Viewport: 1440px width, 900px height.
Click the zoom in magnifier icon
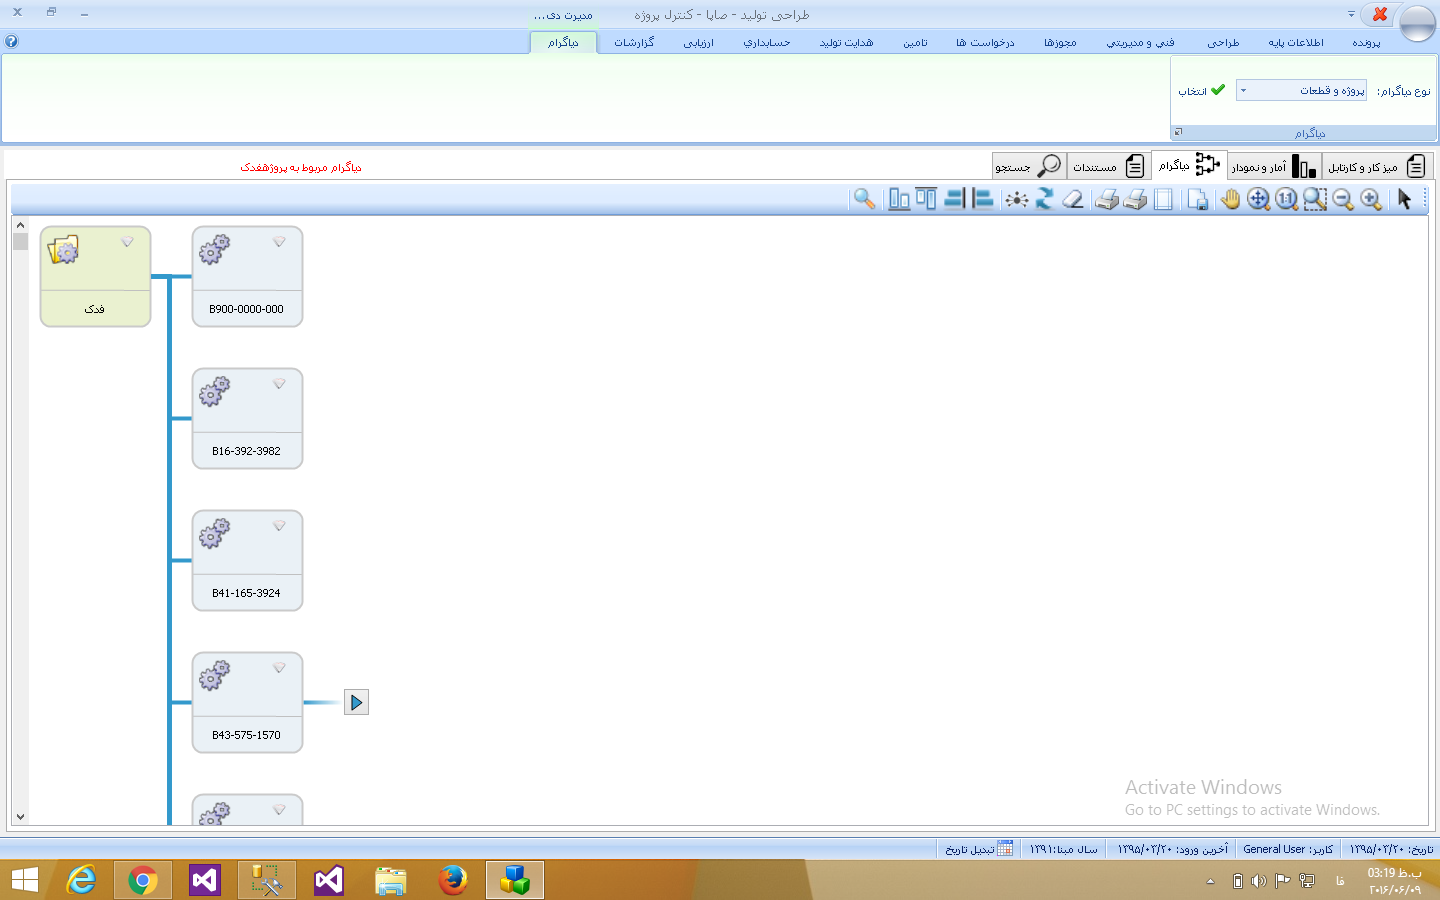coord(1371,199)
